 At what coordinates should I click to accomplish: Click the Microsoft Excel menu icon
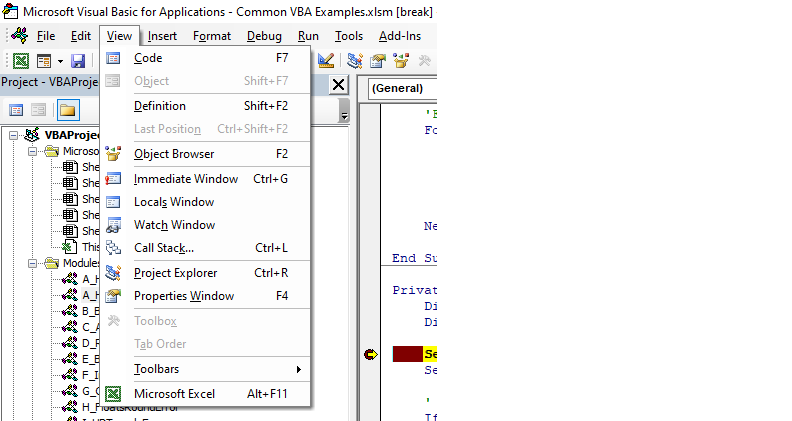[x=113, y=394]
